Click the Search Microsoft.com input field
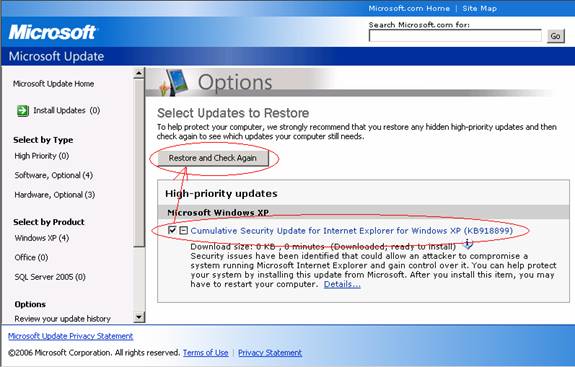The height and width of the screenshot is (367, 575). pos(455,36)
